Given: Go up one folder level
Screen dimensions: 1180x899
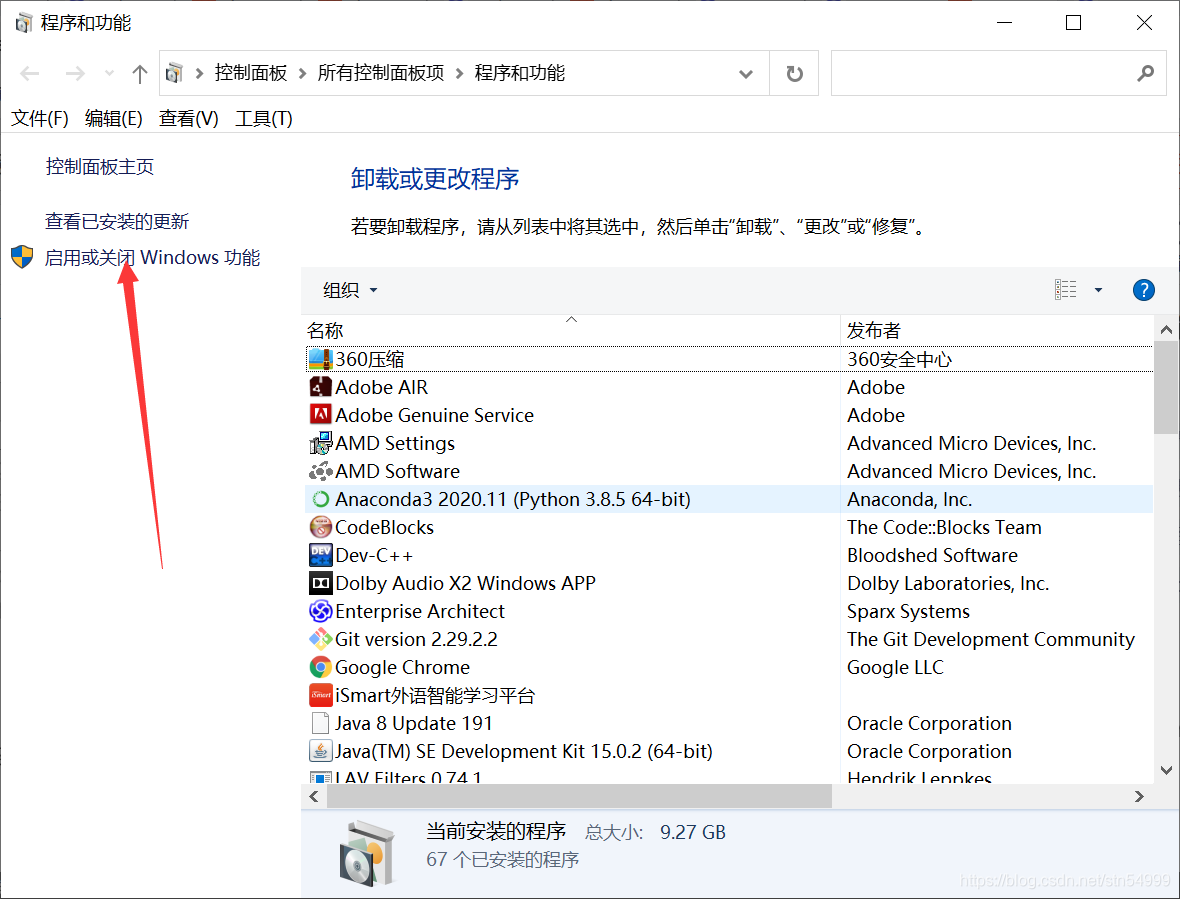Looking at the screenshot, I should click(x=139, y=73).
